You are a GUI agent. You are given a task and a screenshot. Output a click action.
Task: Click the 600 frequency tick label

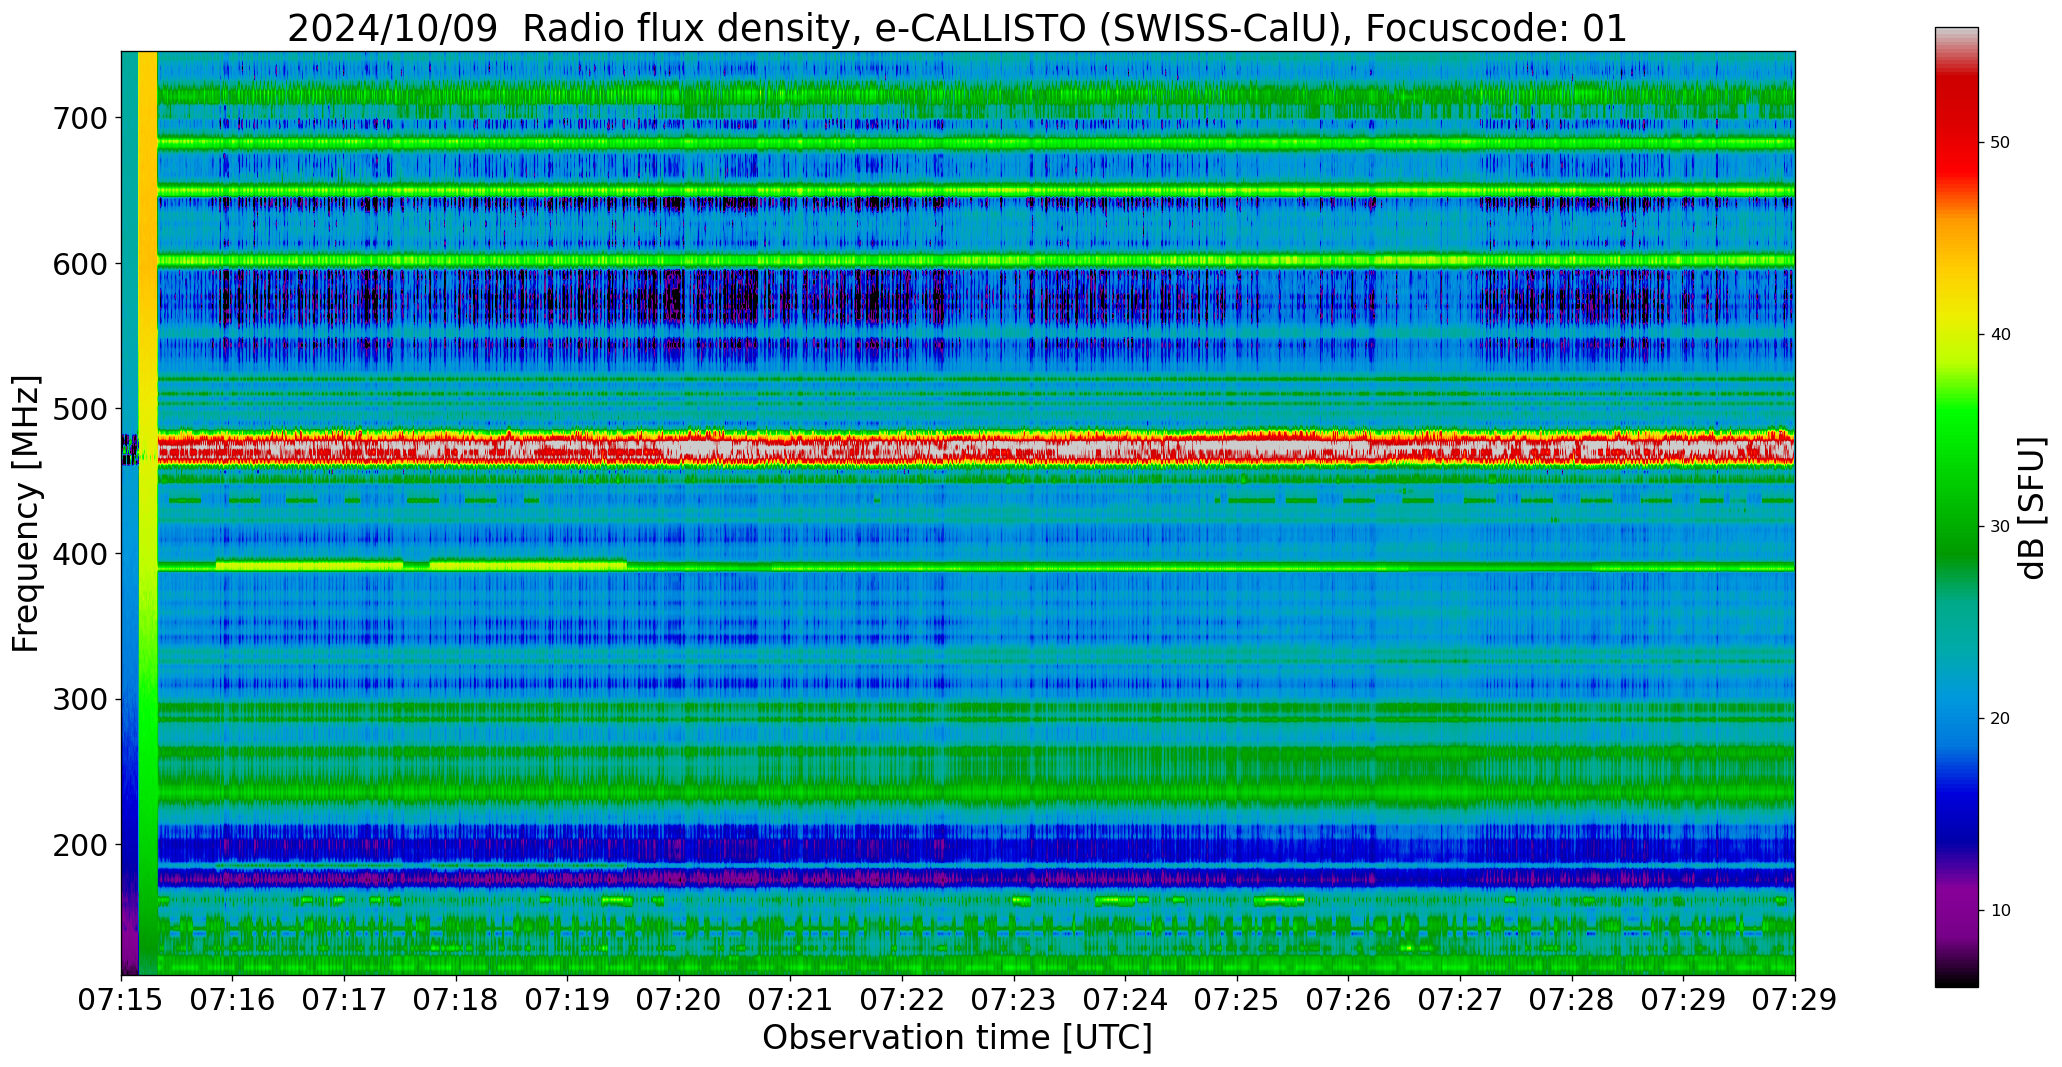(81, 263)
